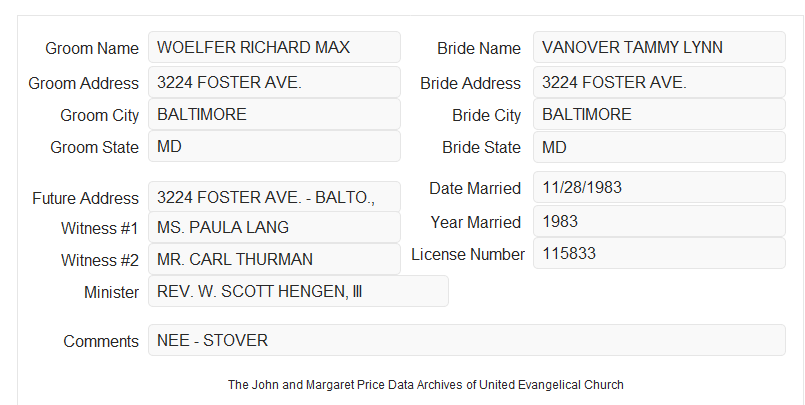Click the Minister field

pyautogui.click(x=298, y=291)
